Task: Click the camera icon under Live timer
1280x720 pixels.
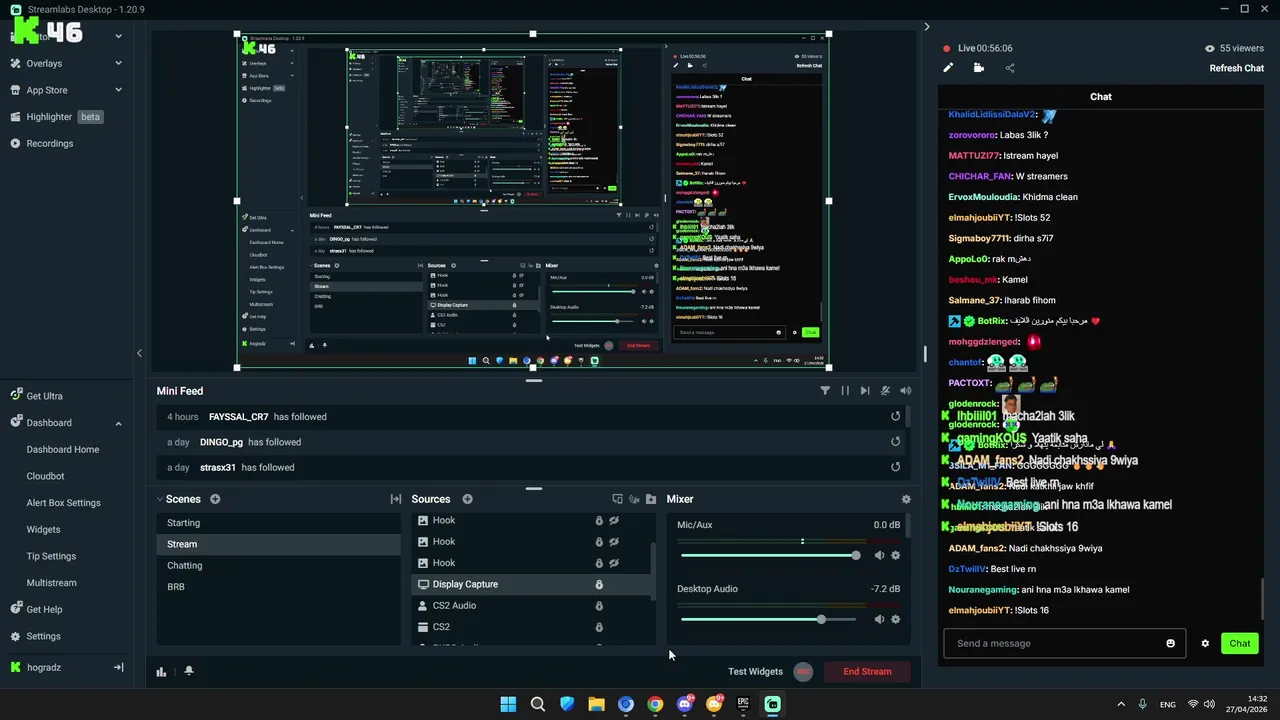Action: click(979, 68)
